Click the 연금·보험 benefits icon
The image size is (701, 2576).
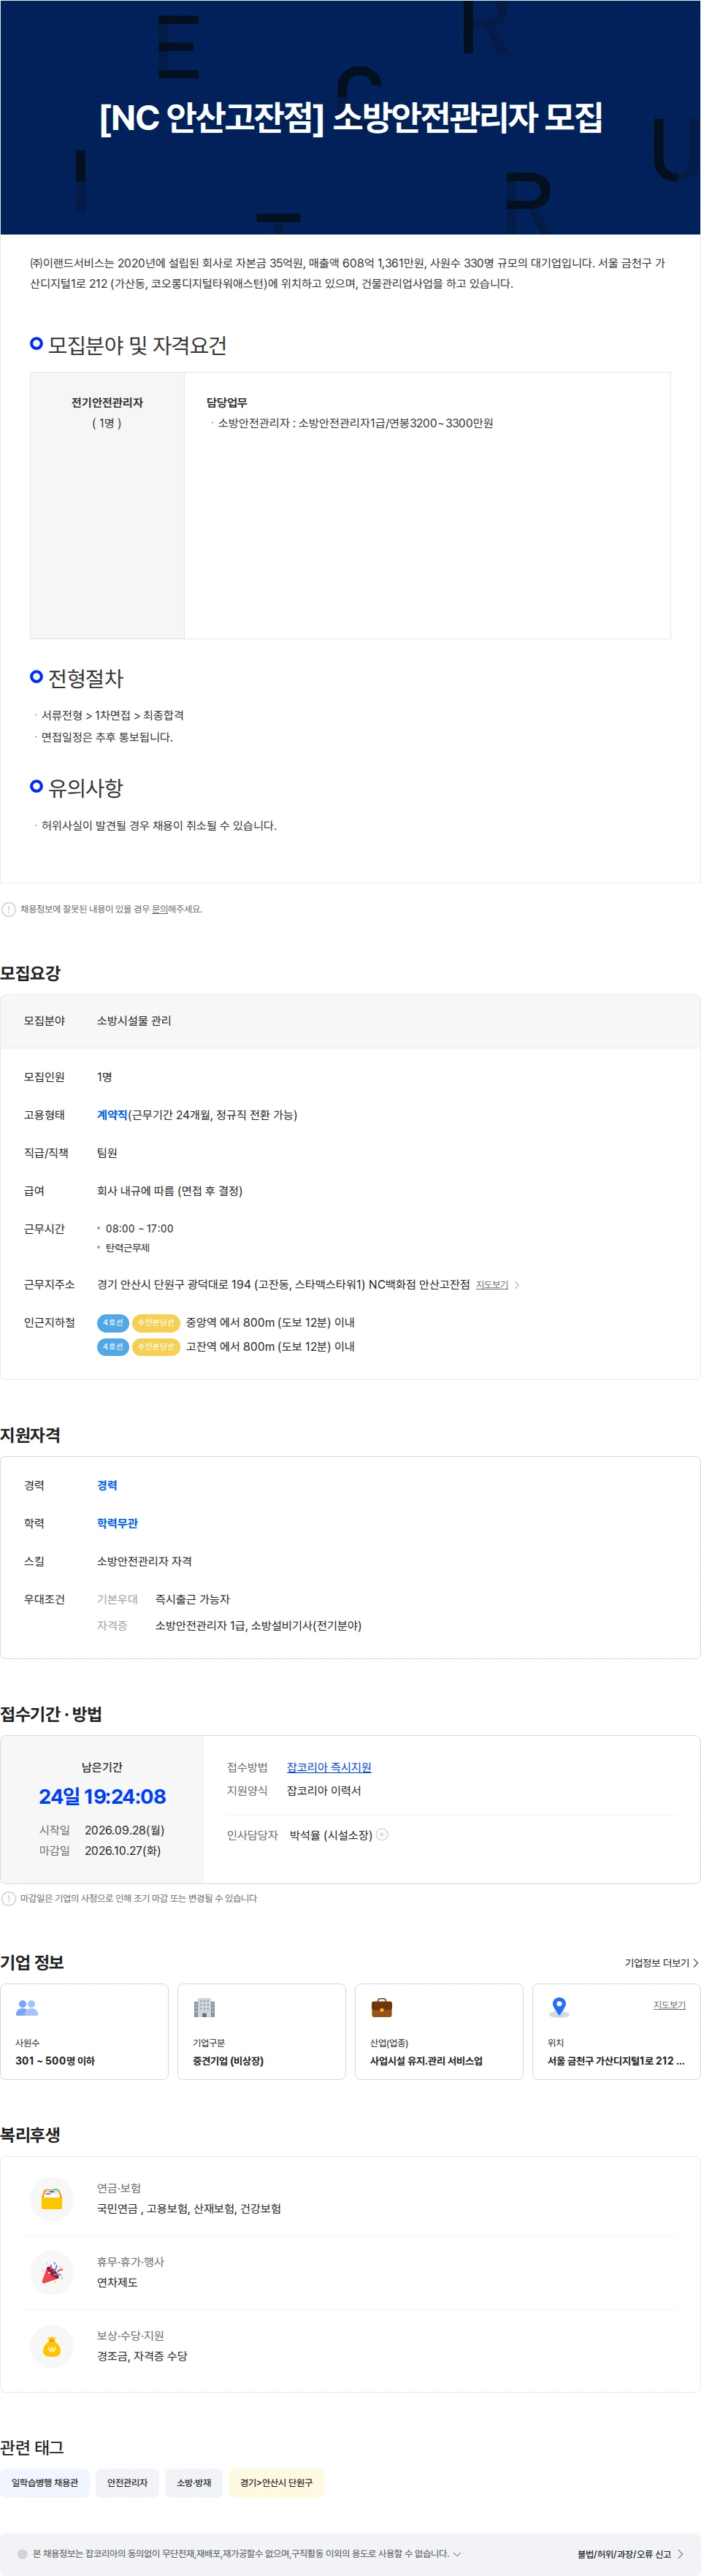pos(52,2198)
